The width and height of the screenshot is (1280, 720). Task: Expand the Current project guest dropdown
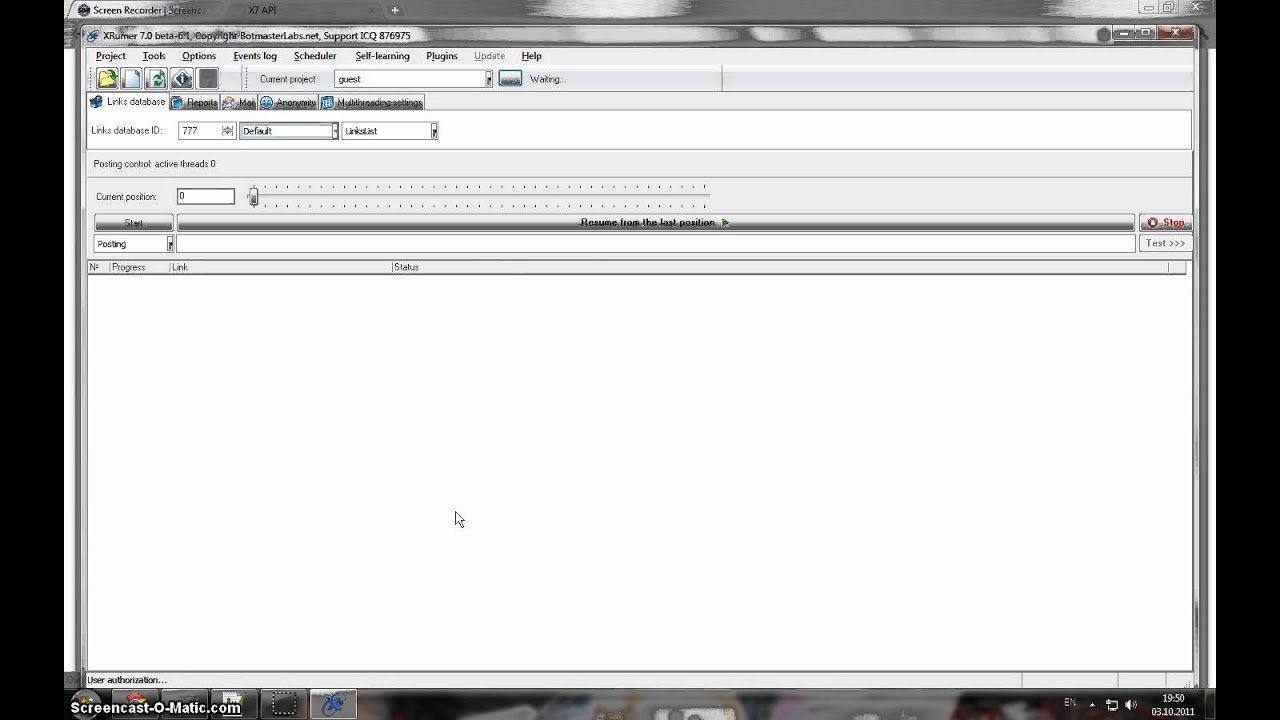pyautogui.click(x=489, y=79)
